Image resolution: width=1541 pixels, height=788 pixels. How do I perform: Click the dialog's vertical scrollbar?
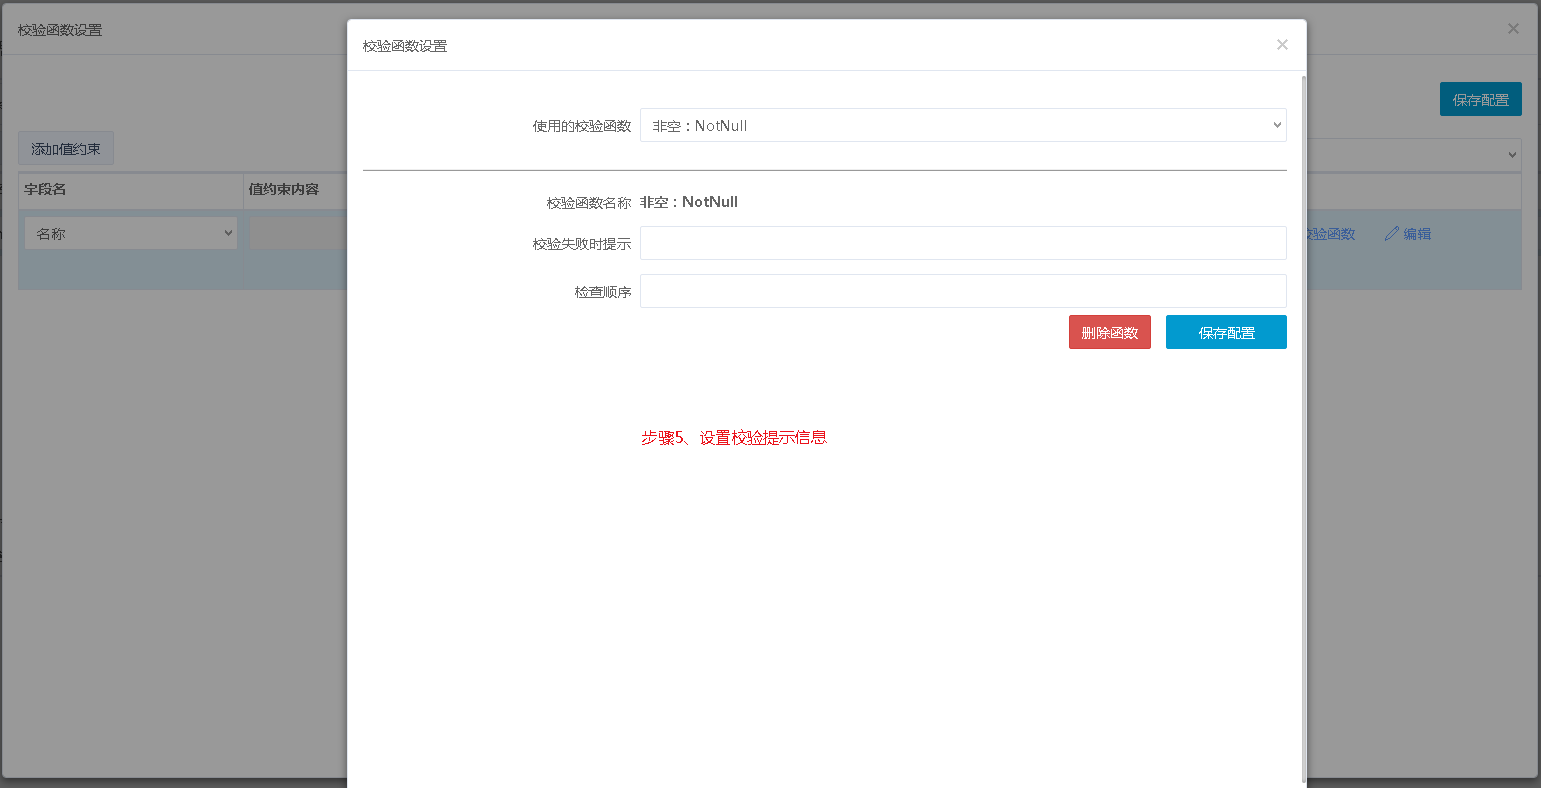1303,400
